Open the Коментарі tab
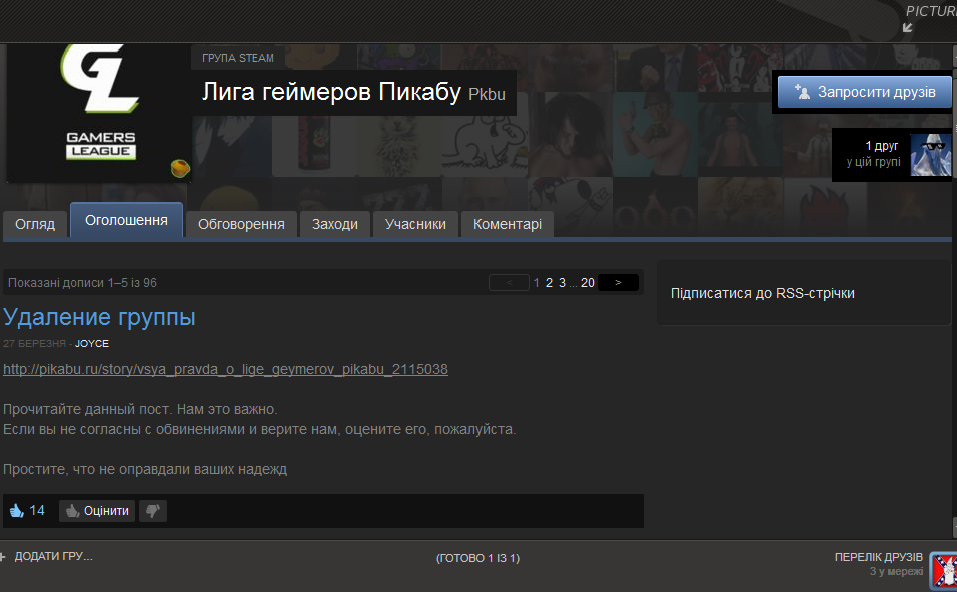Image resolution: width=957 pixels, height=592 pixels. (507, 224)
